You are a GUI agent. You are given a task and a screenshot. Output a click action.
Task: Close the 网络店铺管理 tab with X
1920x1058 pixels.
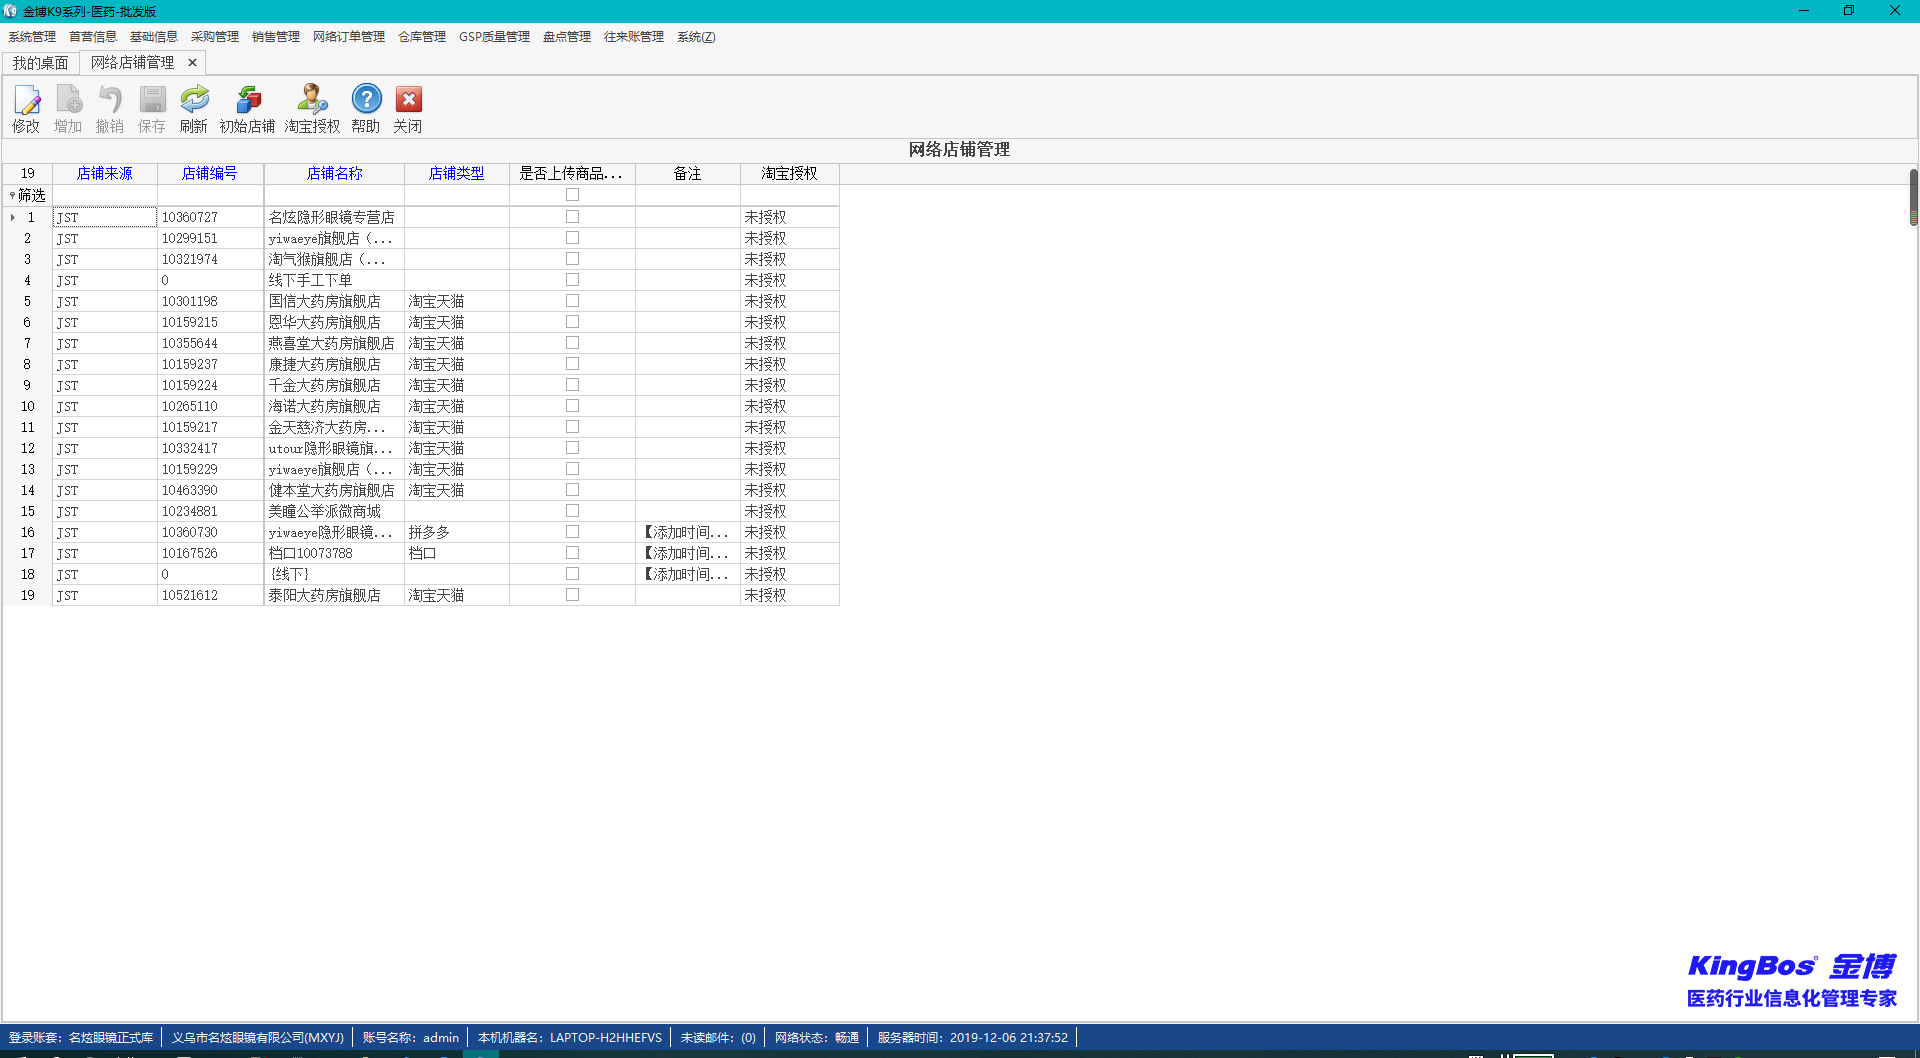click(x=192, y=63)
